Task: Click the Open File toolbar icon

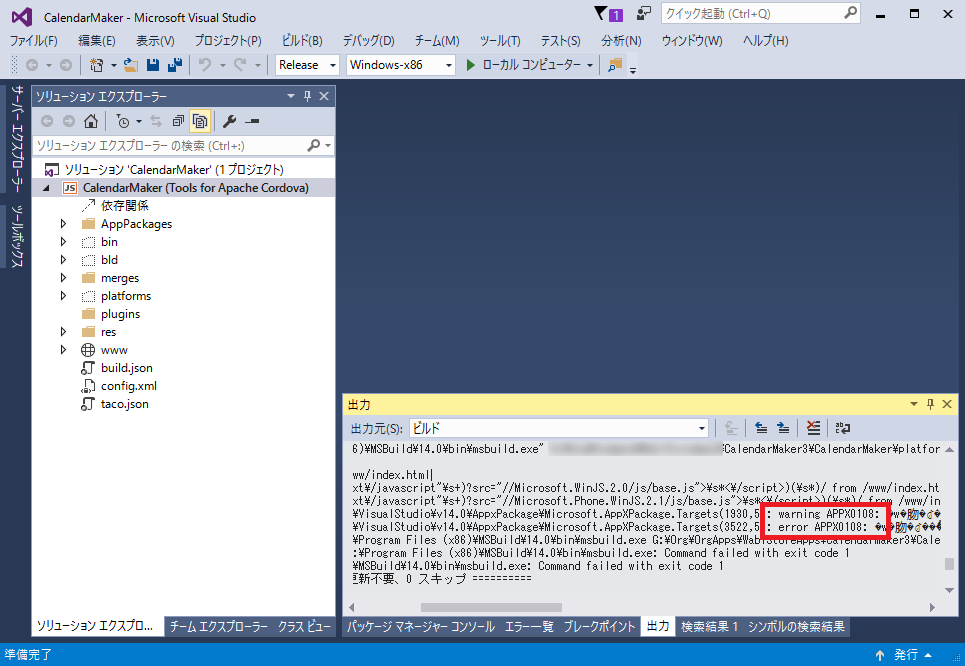Action: 130,65
